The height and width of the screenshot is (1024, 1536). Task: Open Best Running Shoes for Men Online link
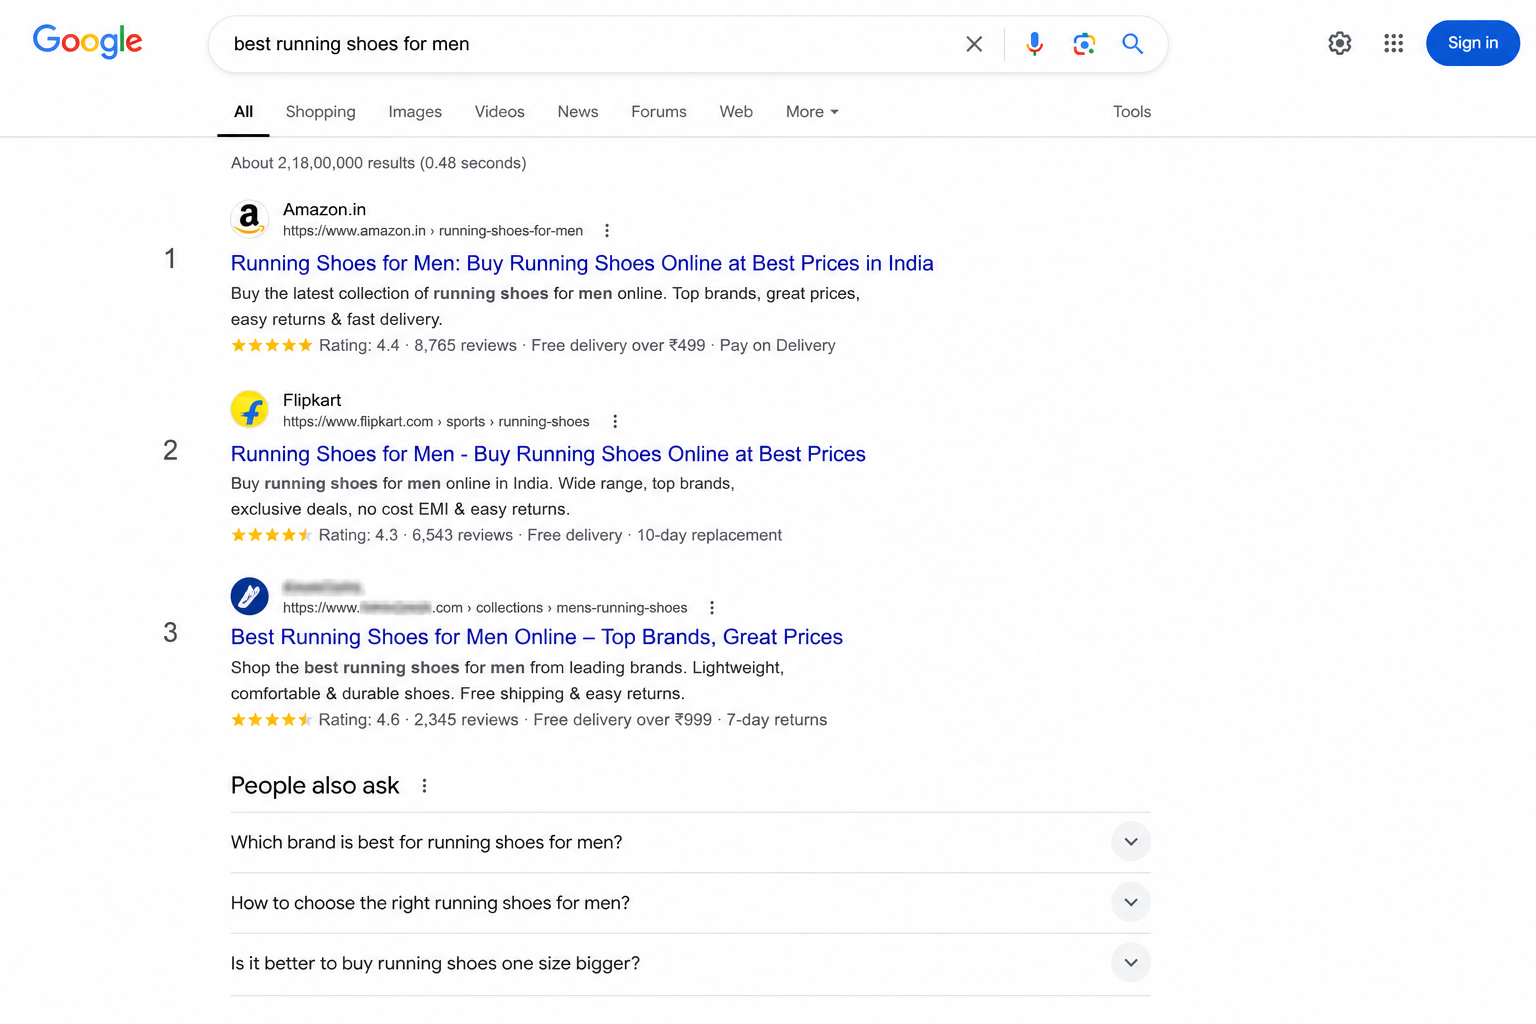pos(537,637)
